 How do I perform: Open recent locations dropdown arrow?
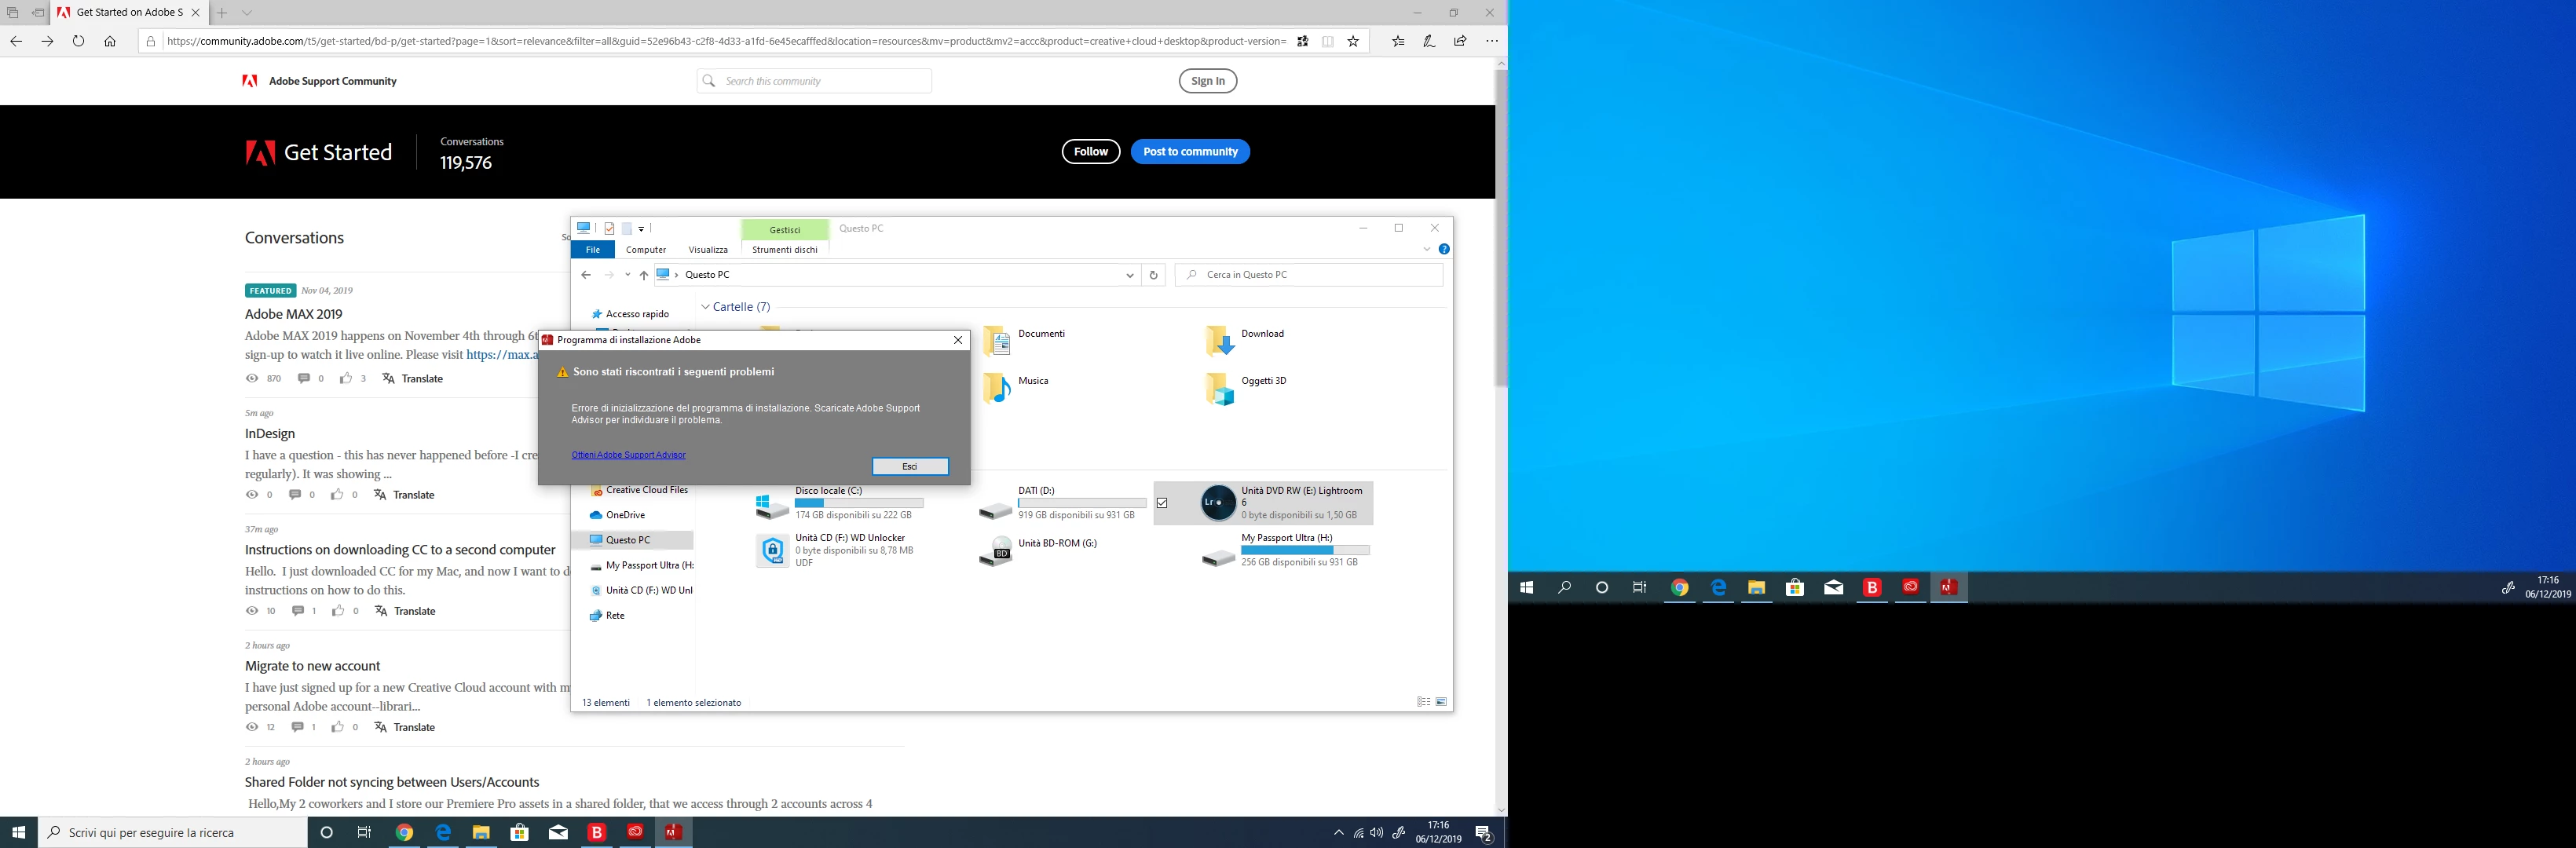click(x=627, y=275)
